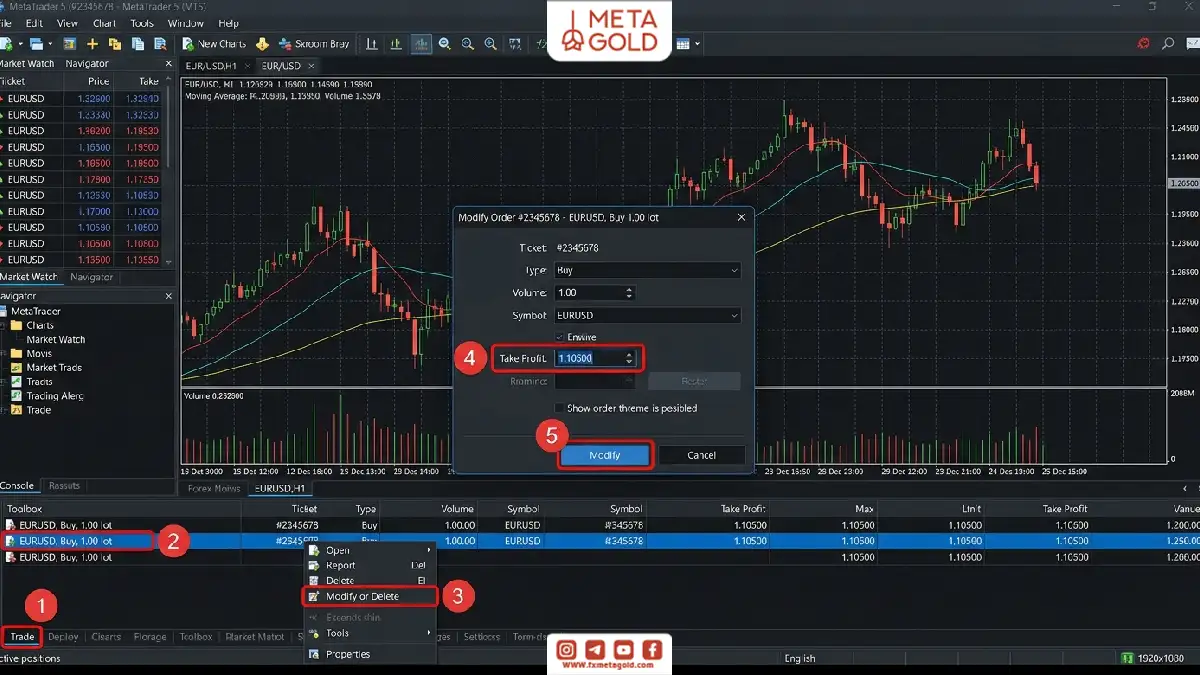
Task: Click the first magnifier zoom icon
Action: point(444,44)
